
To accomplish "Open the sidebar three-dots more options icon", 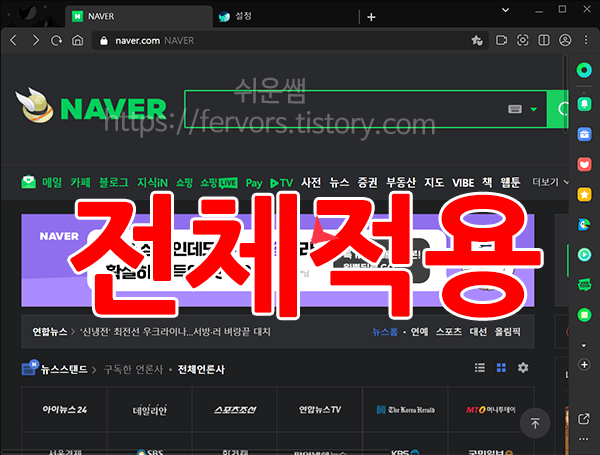I will (x=584, y=439).
